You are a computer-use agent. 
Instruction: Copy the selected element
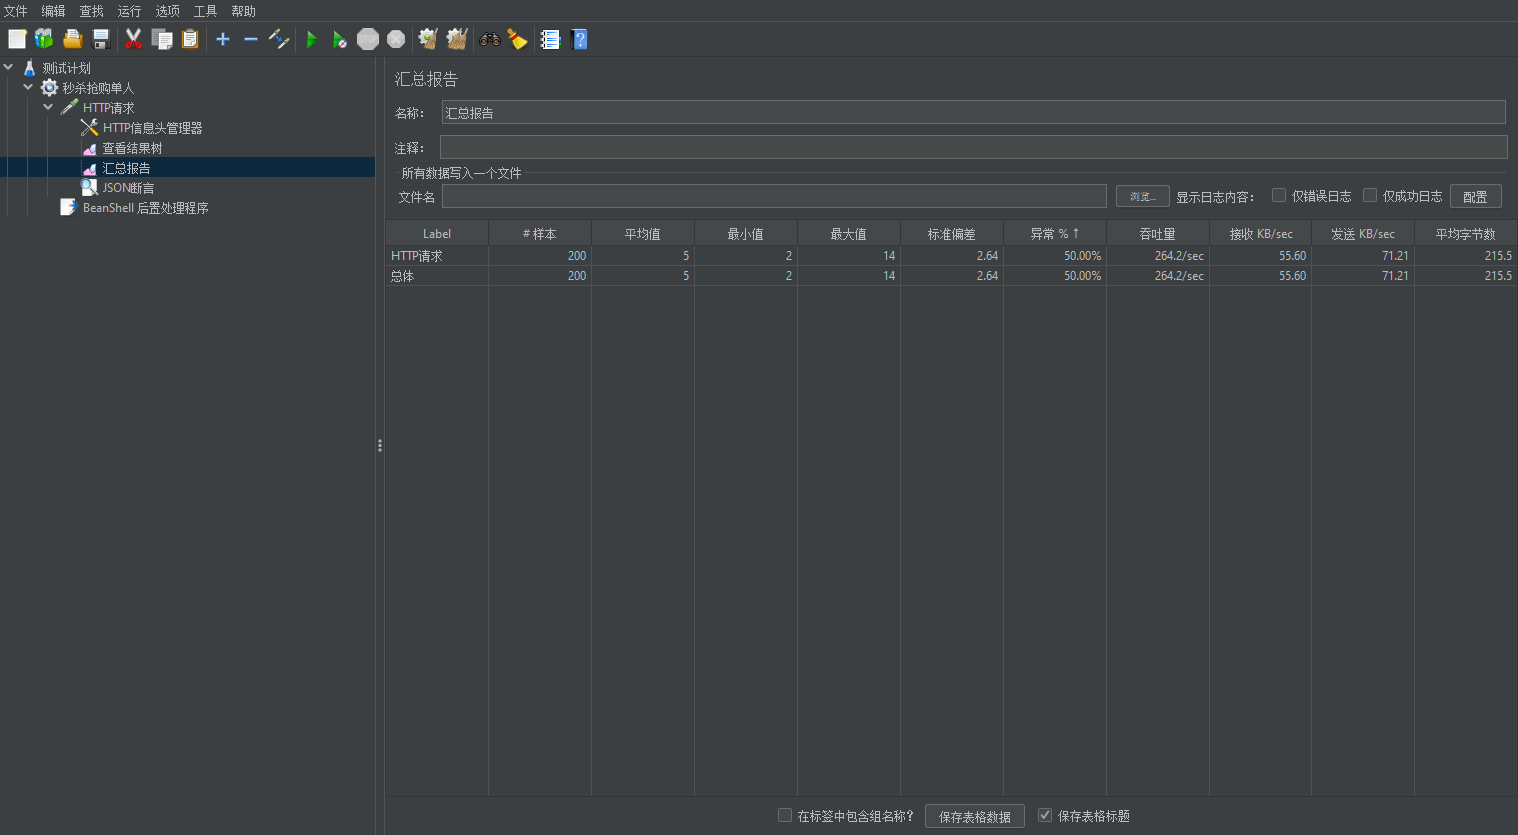pos(162,39)
